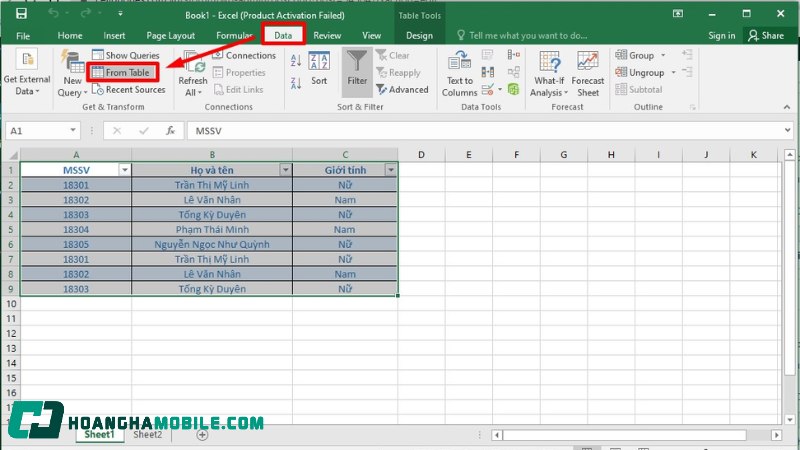The image size is (800, 450).
Task: Click the Share button
Action: click(x=766, y=36)
